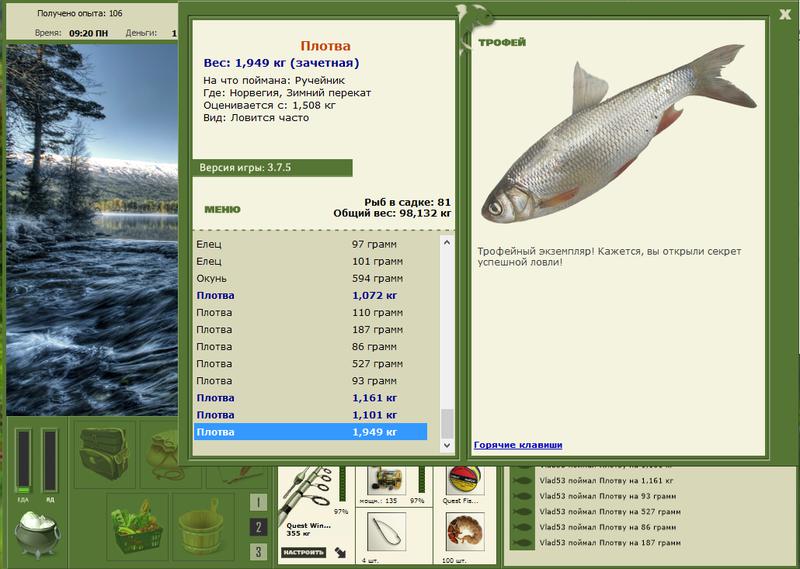
Task: Click fish icon beside the 187 грамм log entry
Action: point(521,543)
